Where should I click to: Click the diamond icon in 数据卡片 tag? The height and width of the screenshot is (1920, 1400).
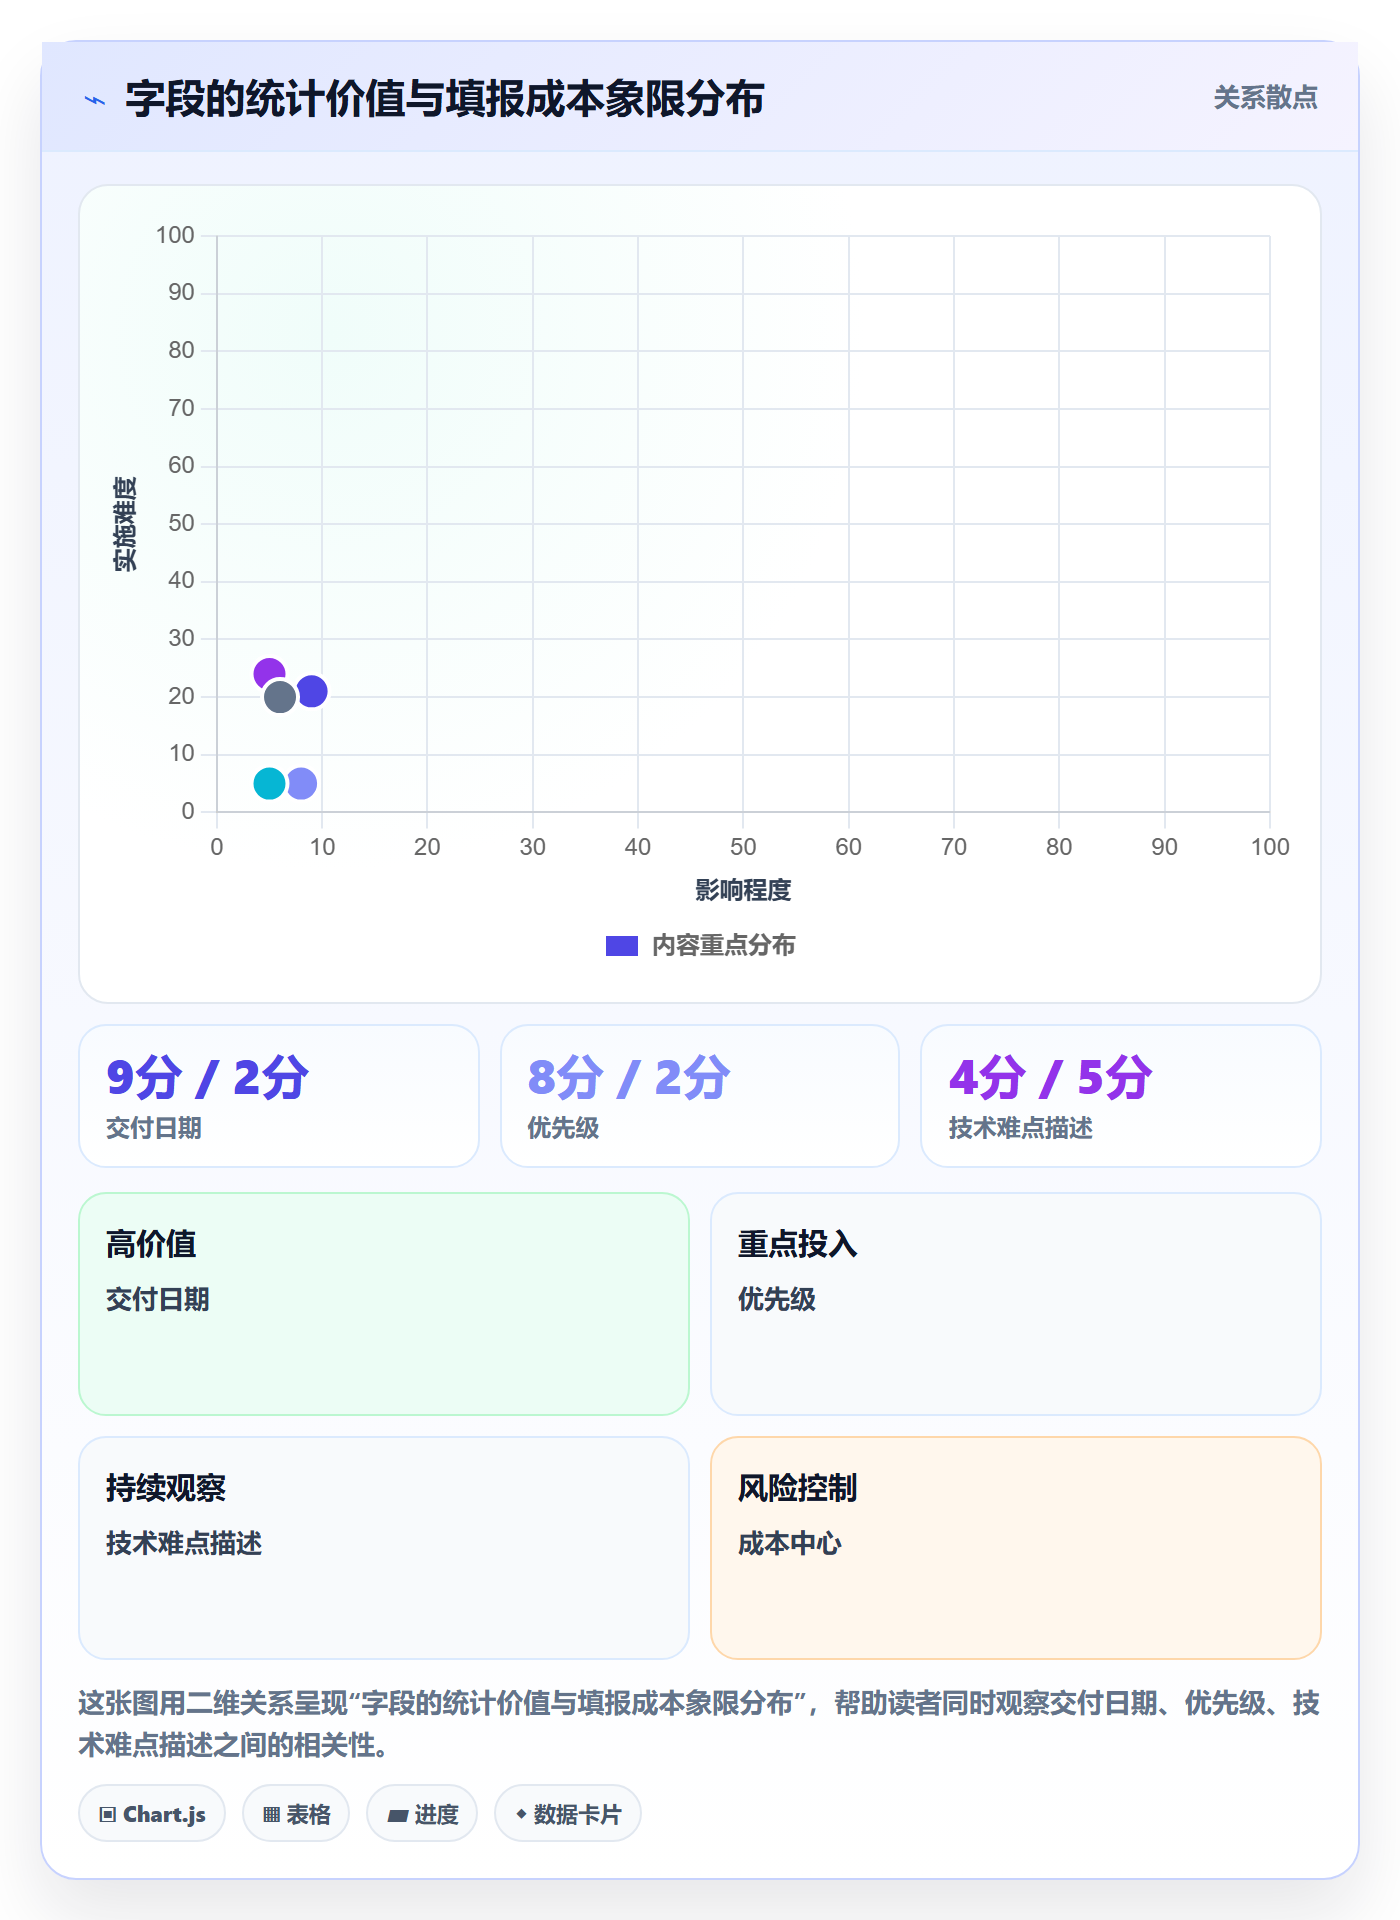tap(521, 1814)
